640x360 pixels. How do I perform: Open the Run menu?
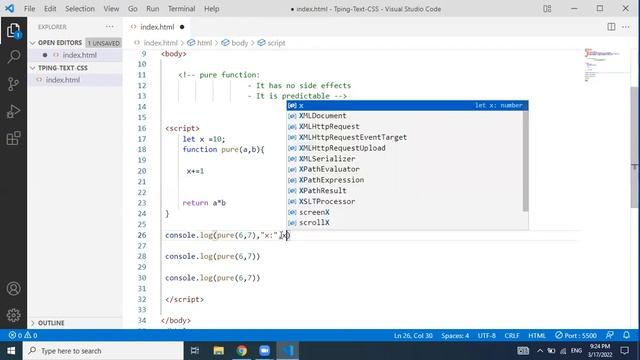pyautogui.click(x=153, y=9)
